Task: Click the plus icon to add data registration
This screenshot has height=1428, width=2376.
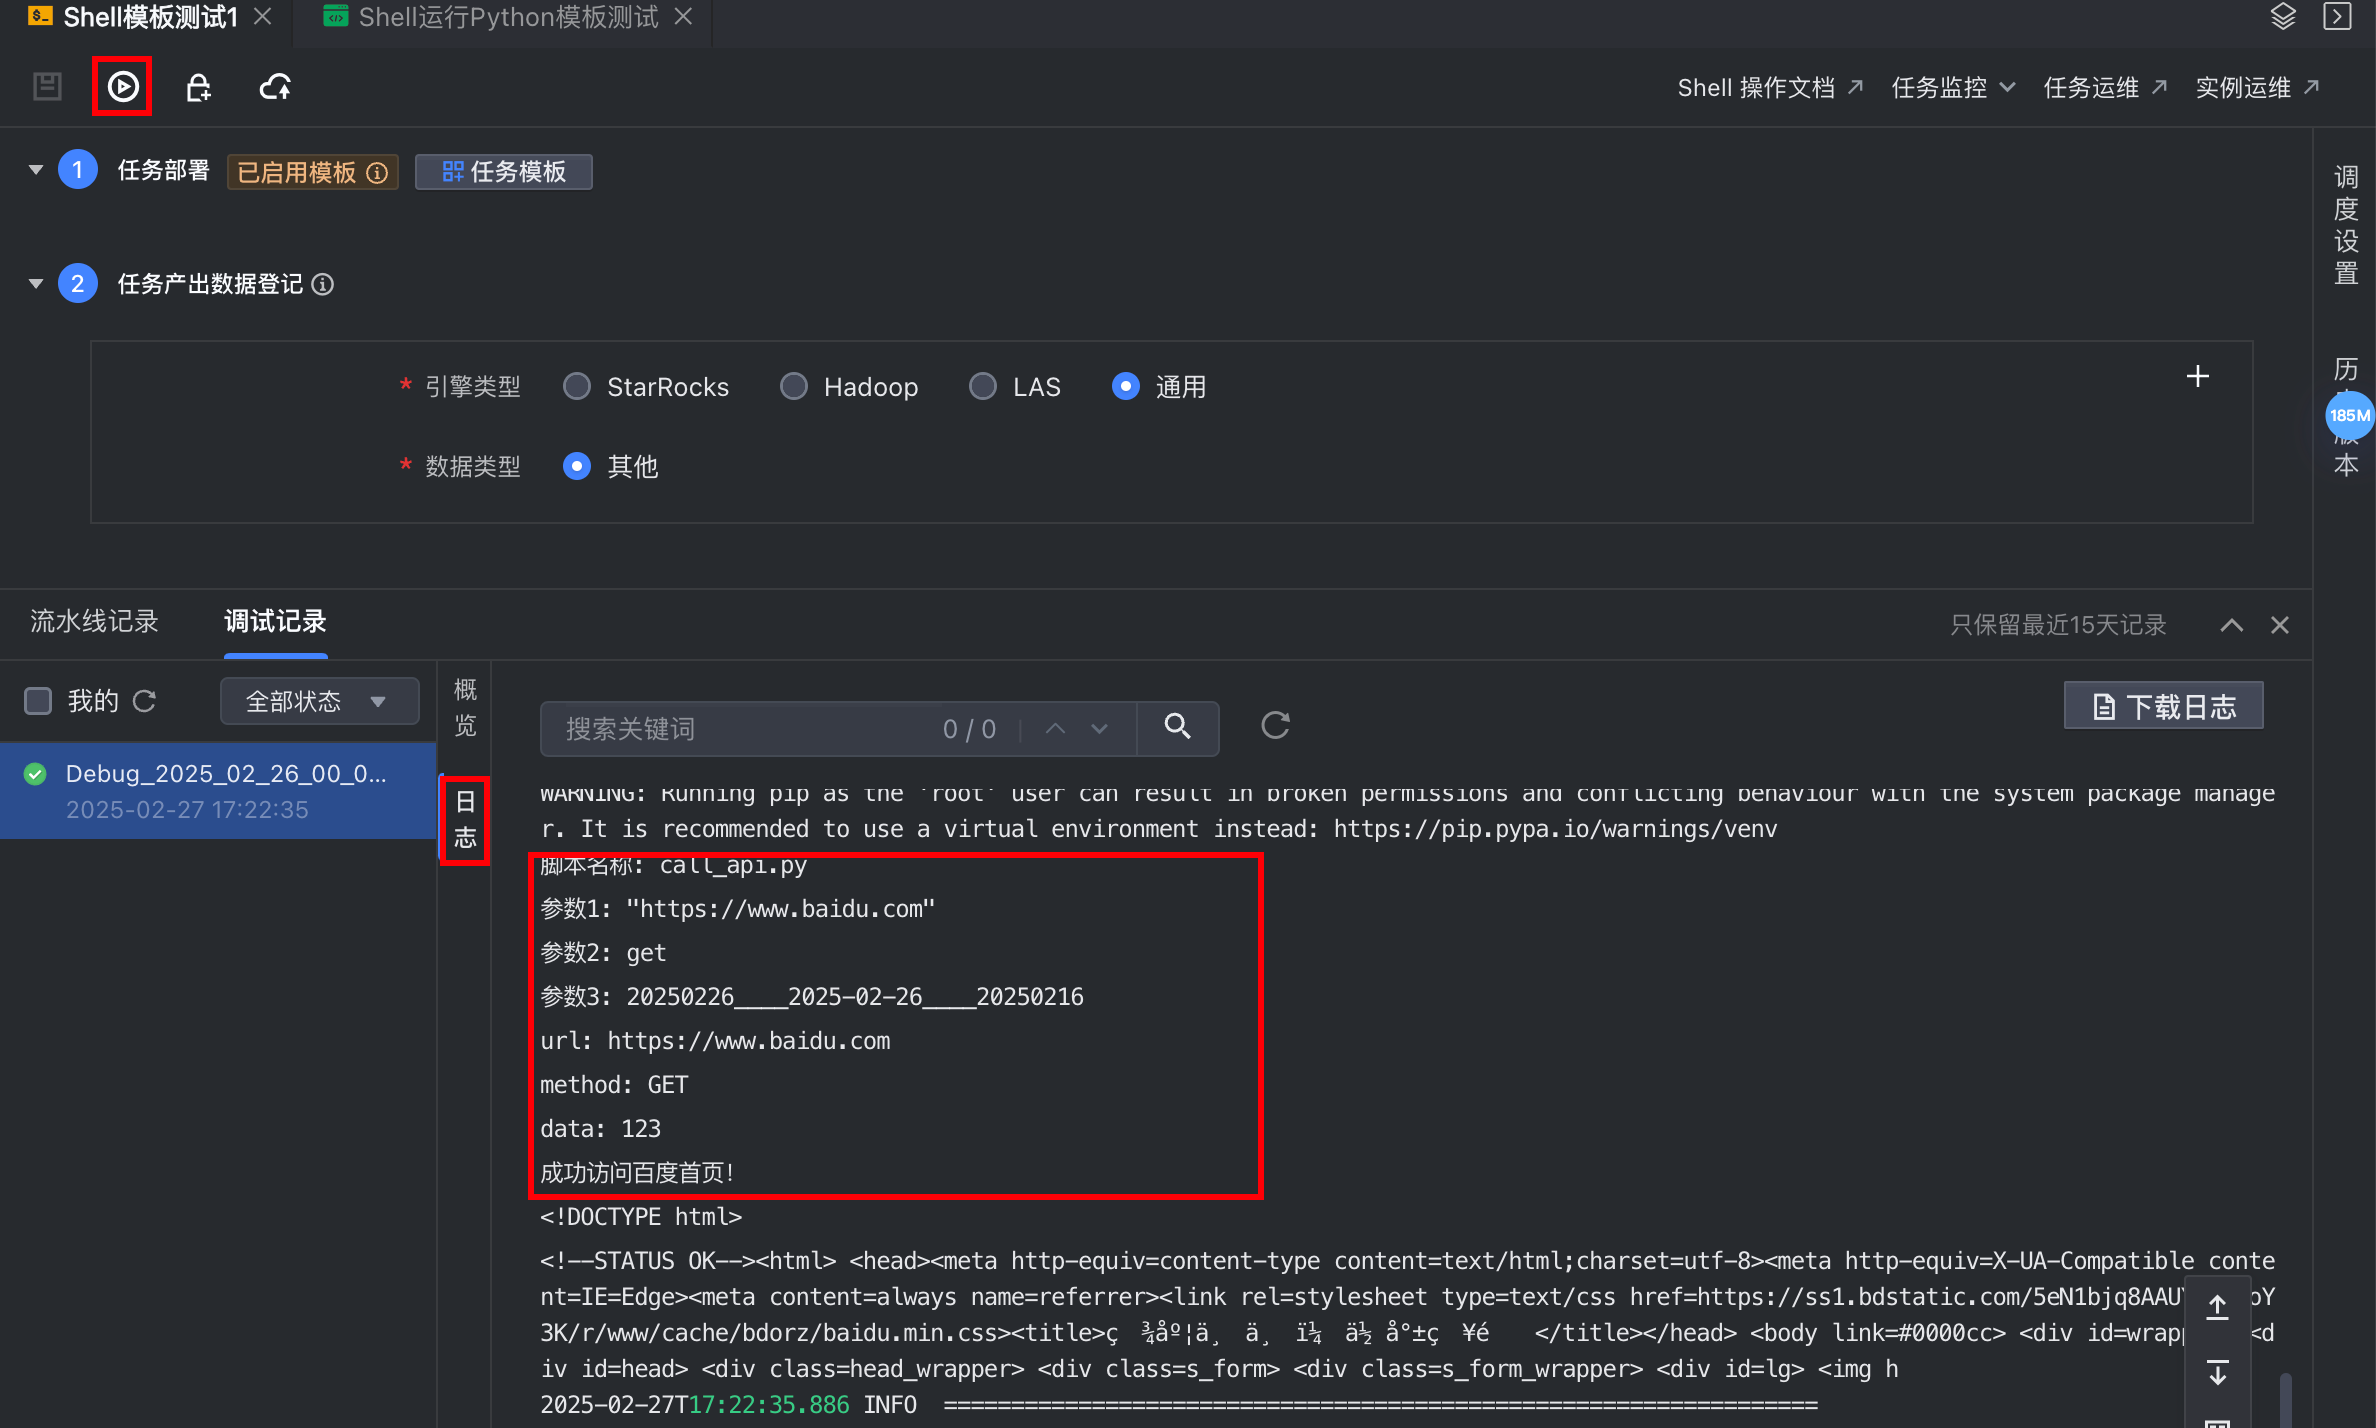Action: point(2197,377)
